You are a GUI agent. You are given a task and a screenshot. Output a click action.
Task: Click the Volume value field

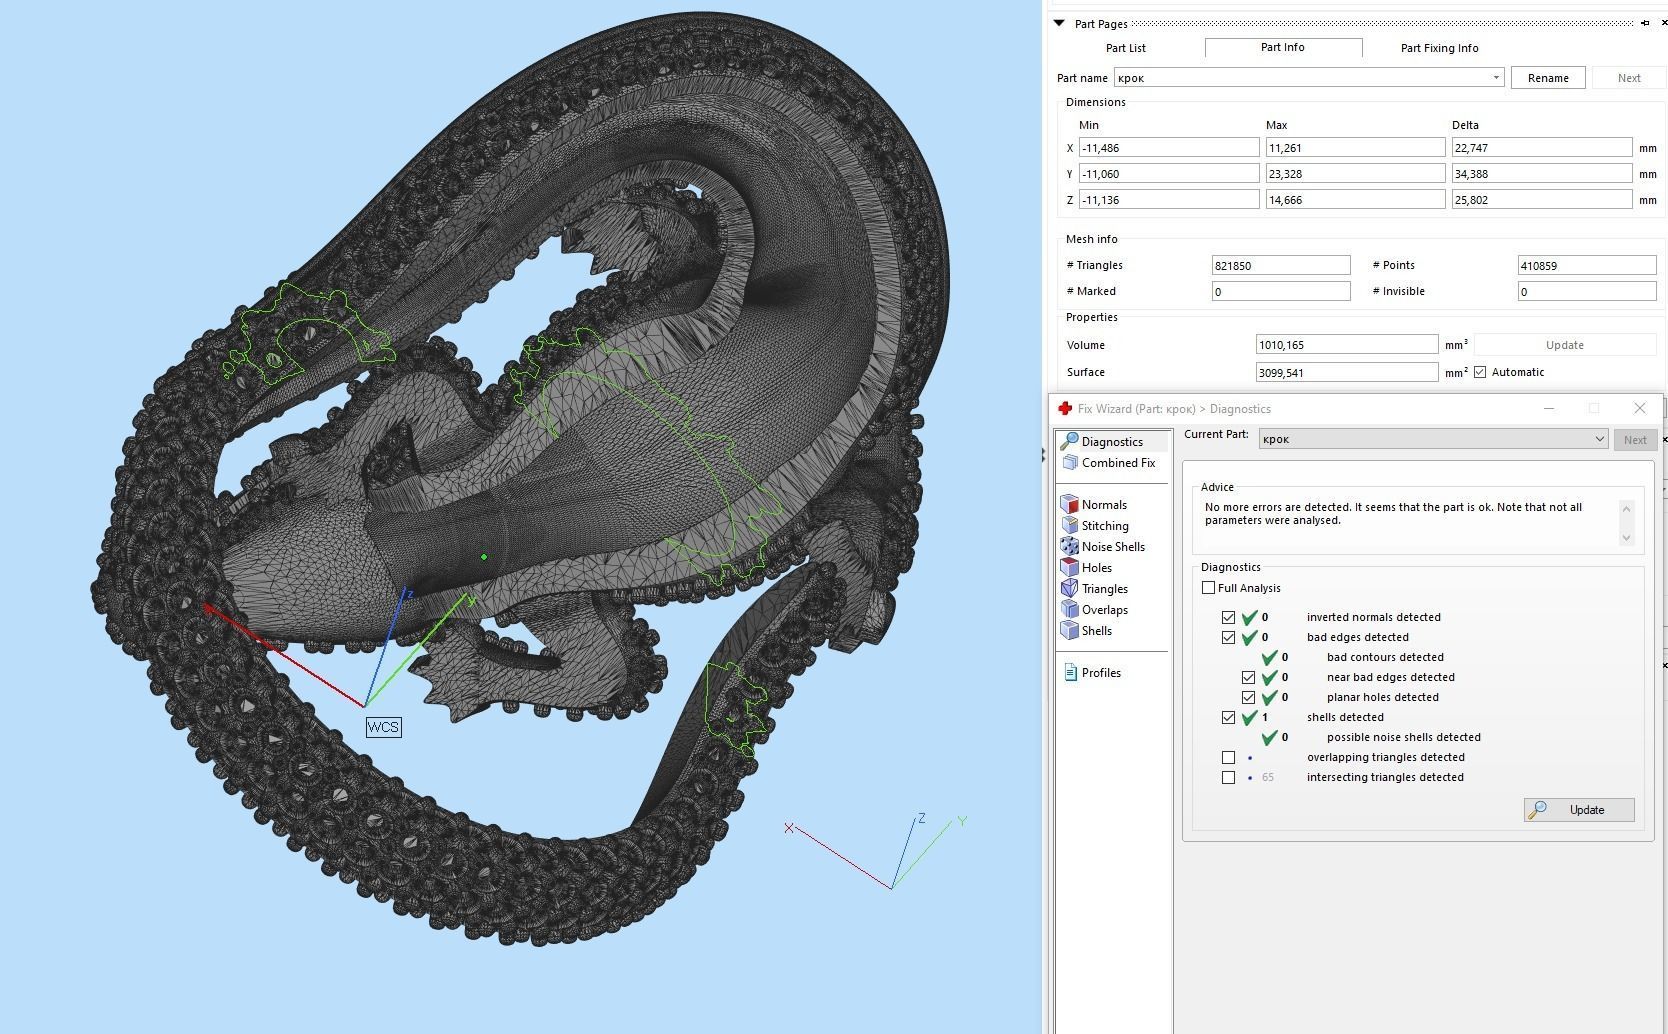(x=1347, y=345)
